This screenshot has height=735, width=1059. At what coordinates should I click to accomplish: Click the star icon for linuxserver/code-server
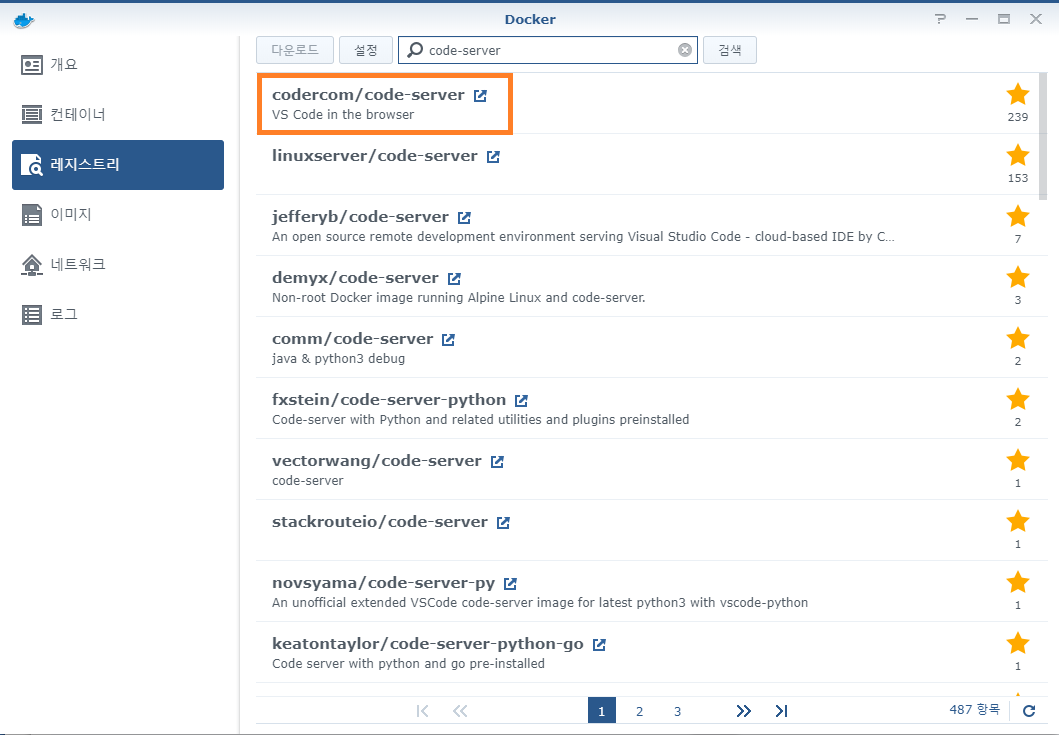(x=1018, y=155)
